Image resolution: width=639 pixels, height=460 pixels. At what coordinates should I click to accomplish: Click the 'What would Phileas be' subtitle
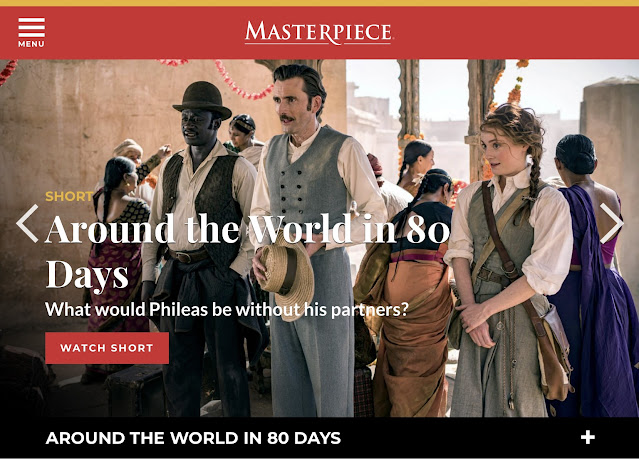coord(227,310)
